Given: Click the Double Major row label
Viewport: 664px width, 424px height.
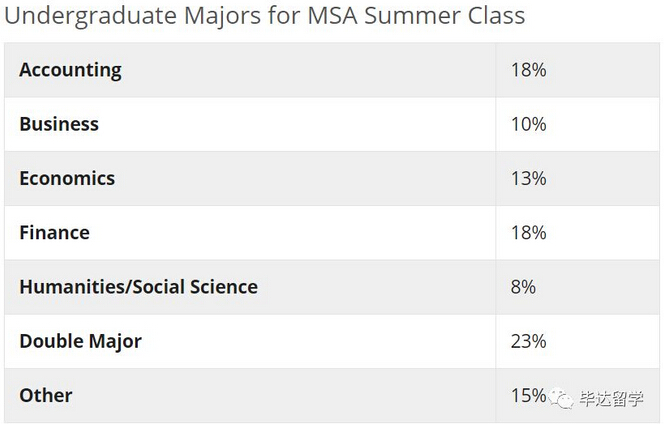Looking at the screenshot, I should pyautogui.click(x=81, y=341).
